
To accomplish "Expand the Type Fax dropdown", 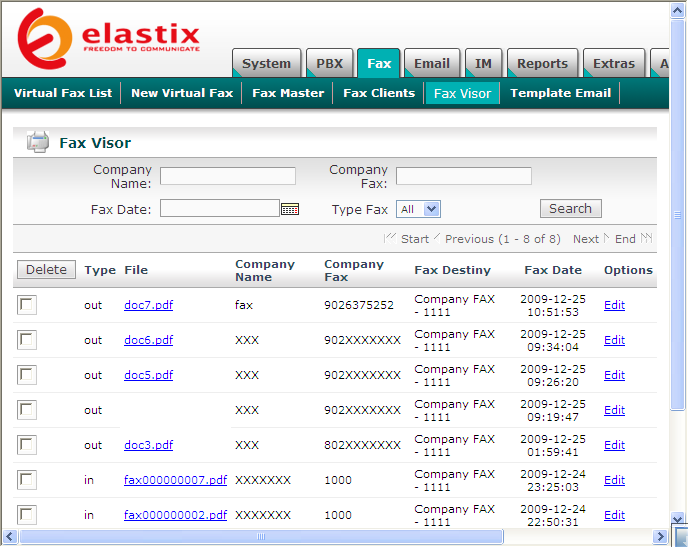I will 419,209.
